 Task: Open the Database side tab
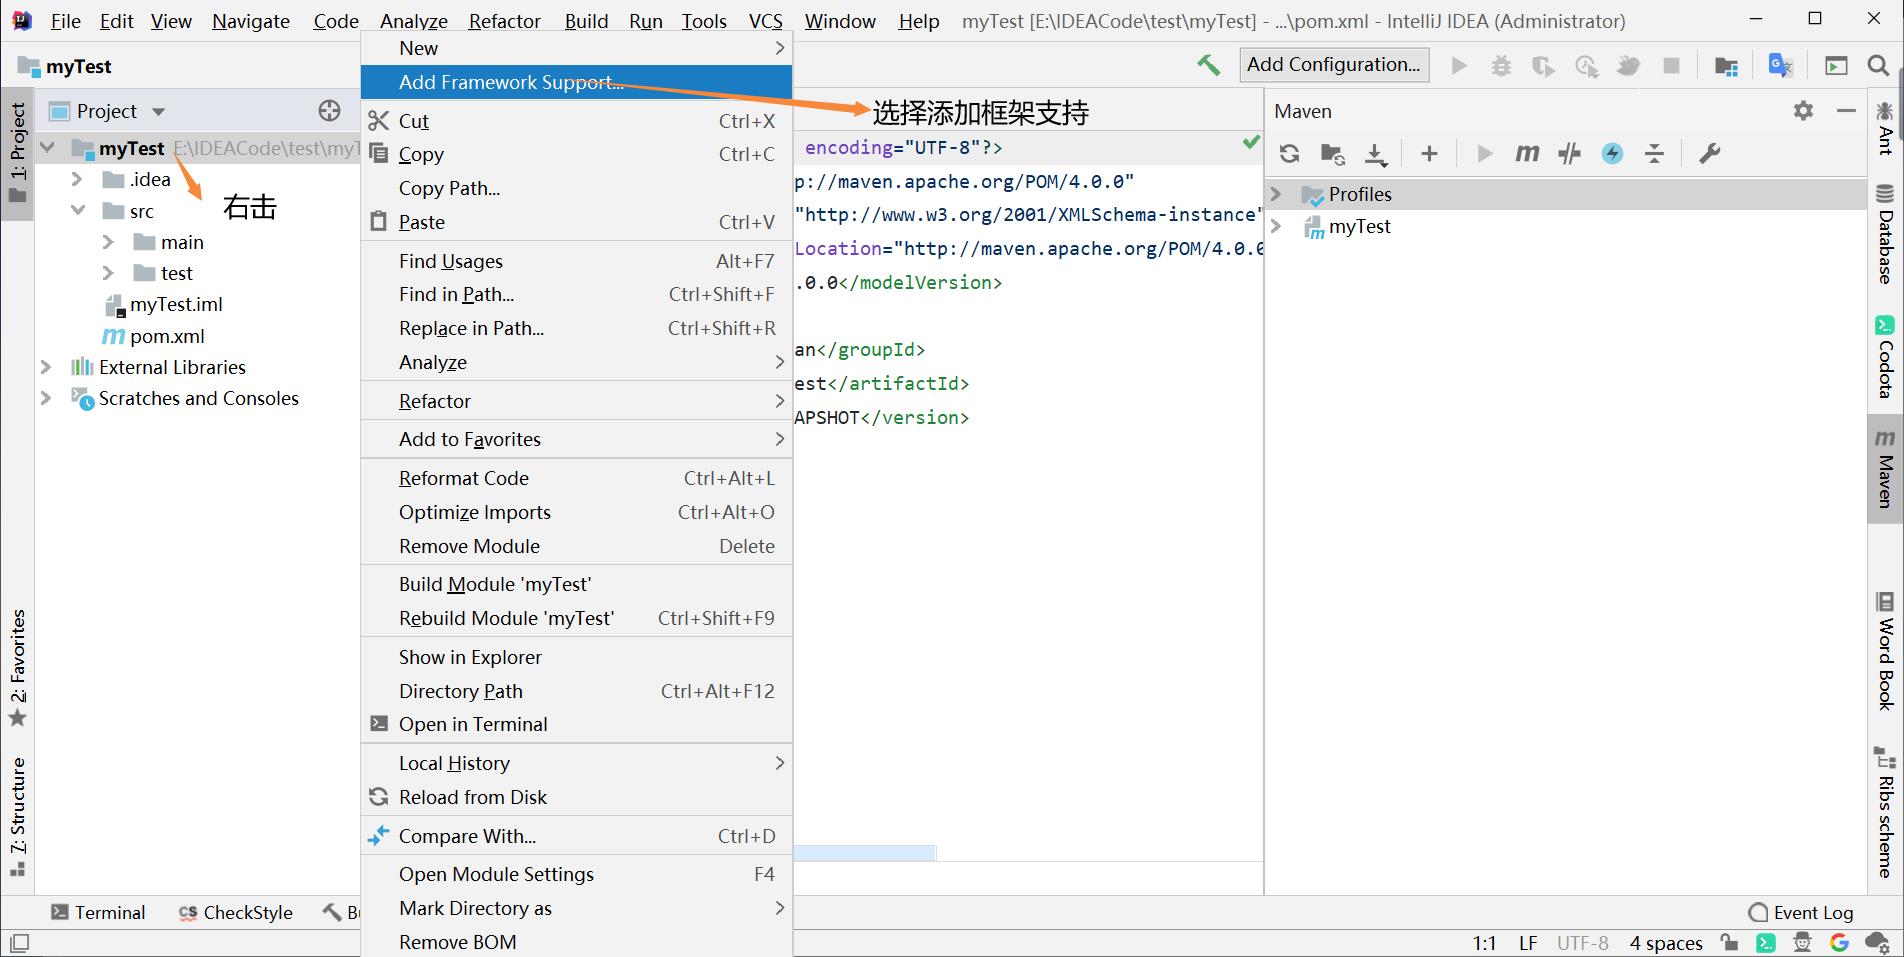pos(1885,234)
